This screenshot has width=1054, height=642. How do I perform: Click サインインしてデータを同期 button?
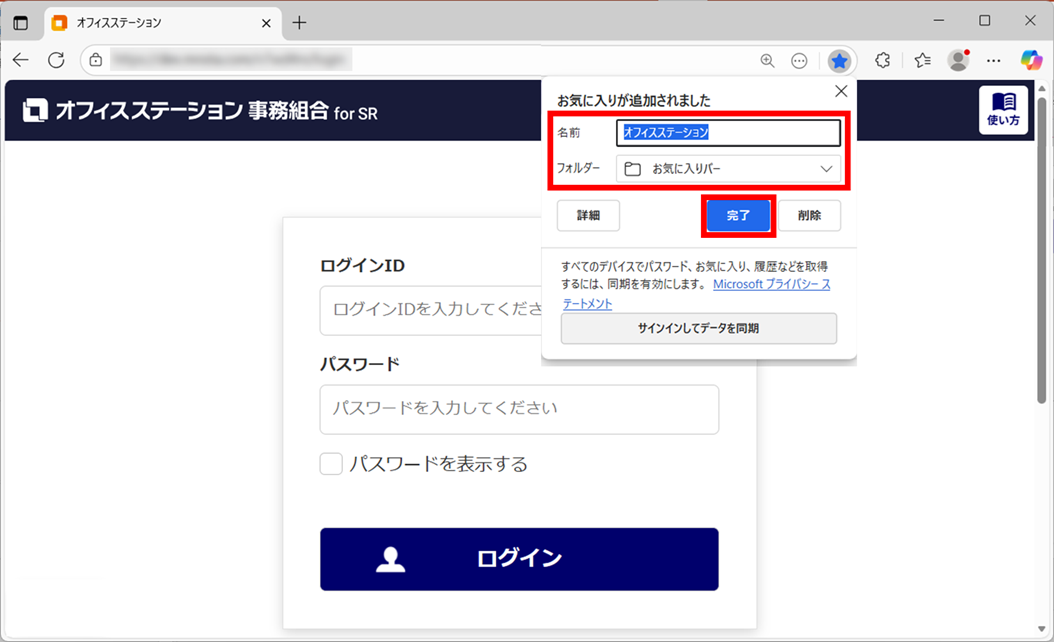coord(698,328)
